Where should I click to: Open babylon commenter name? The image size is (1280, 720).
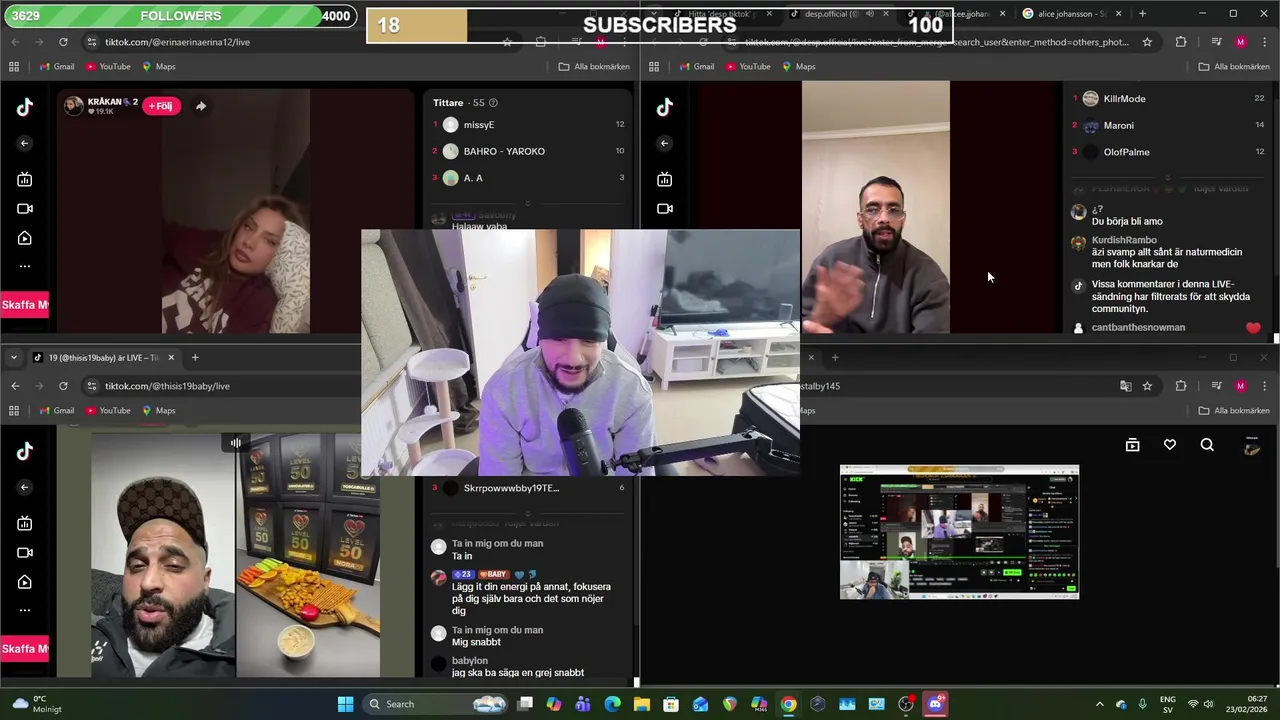[x=470, y=661]
